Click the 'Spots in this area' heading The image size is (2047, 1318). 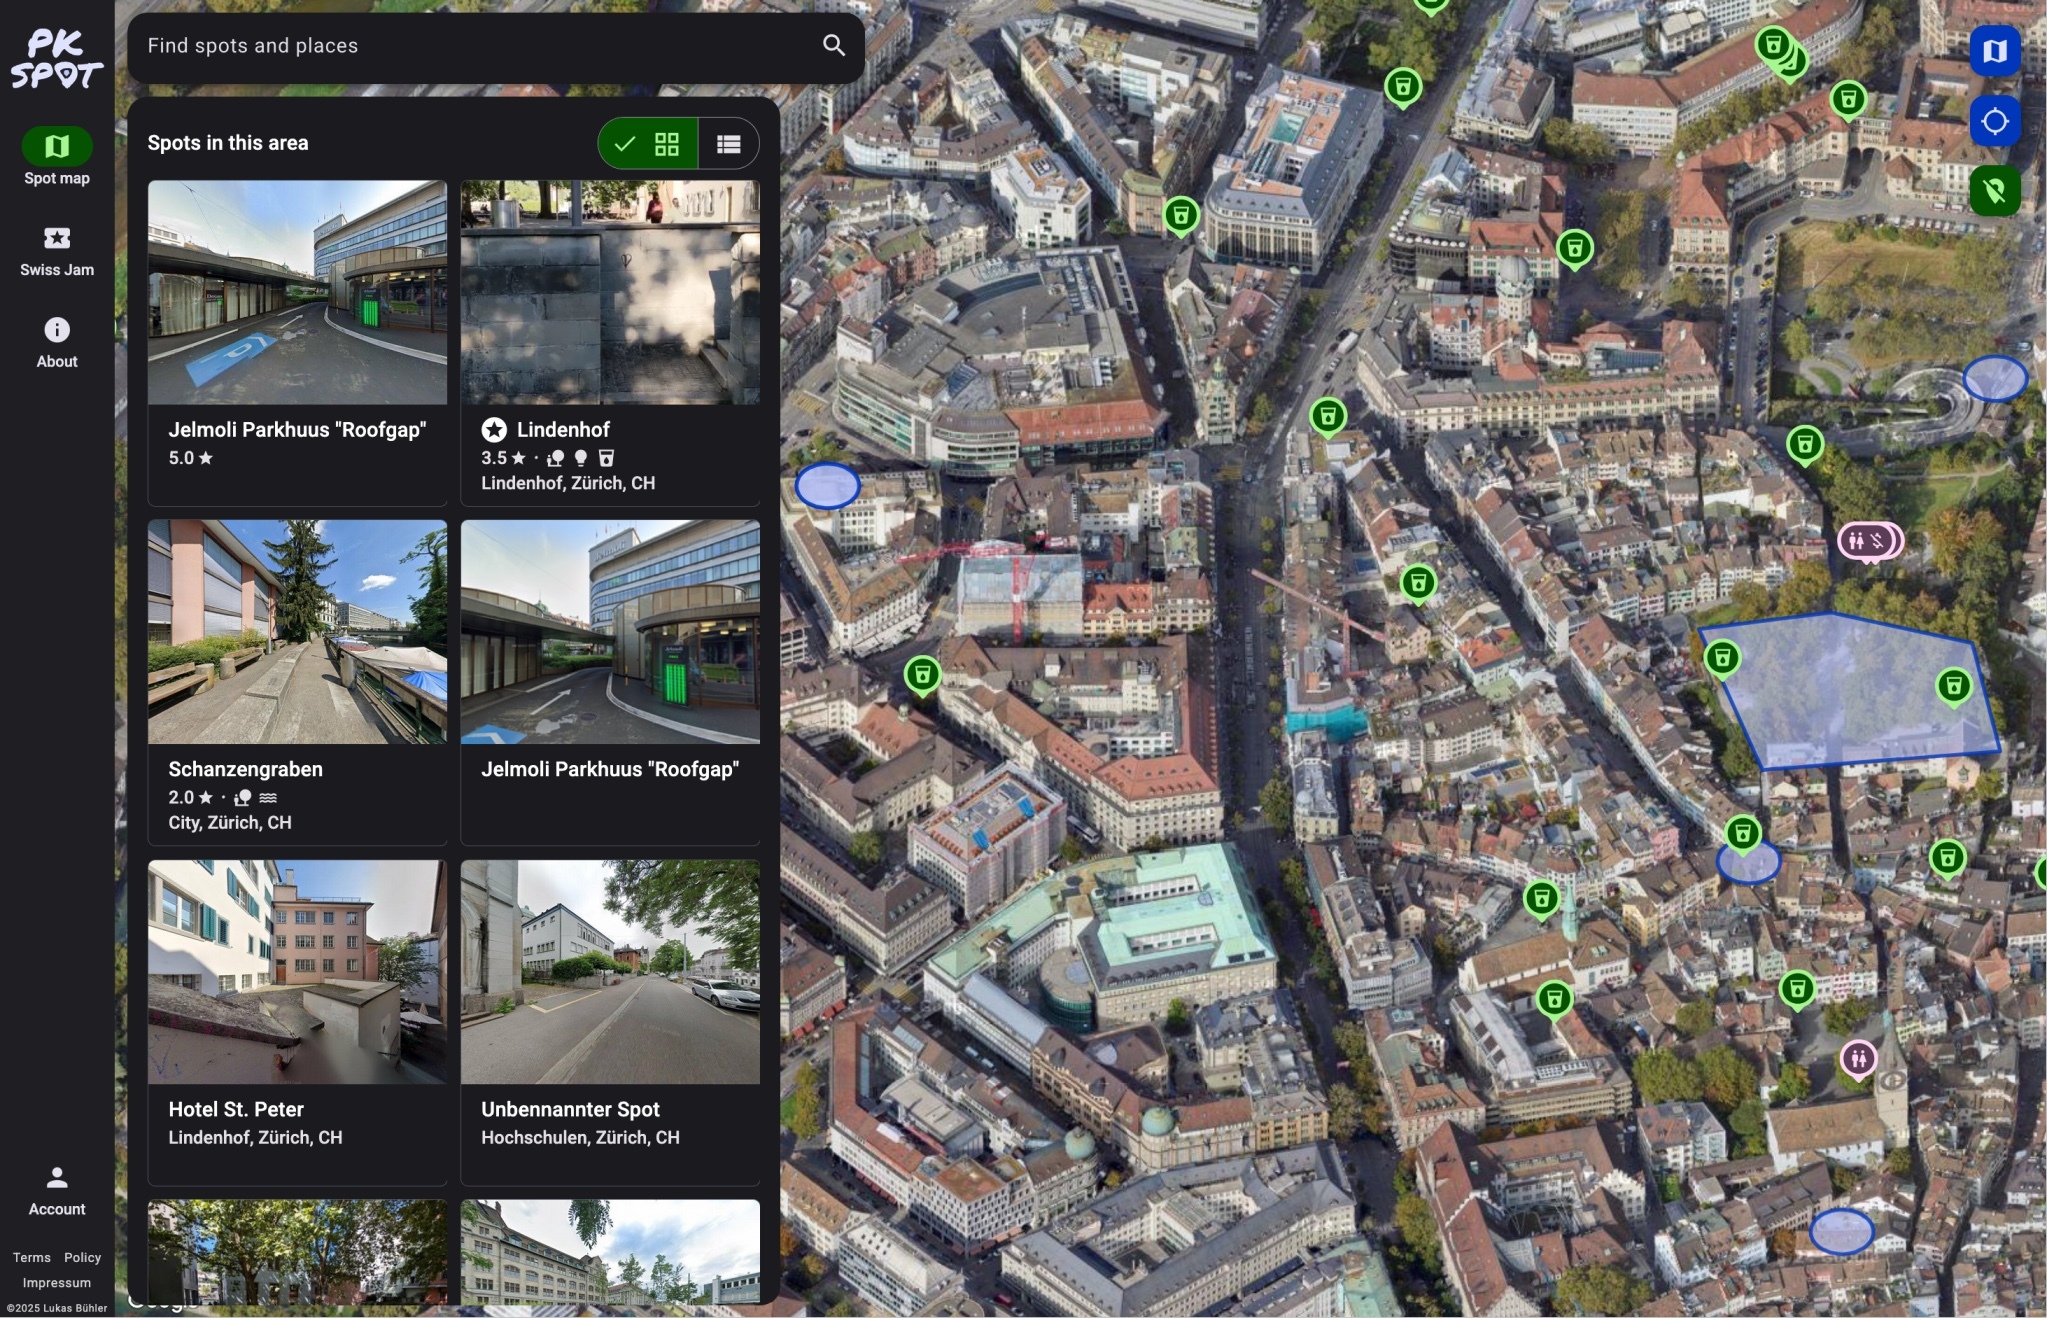coord(228,143)
